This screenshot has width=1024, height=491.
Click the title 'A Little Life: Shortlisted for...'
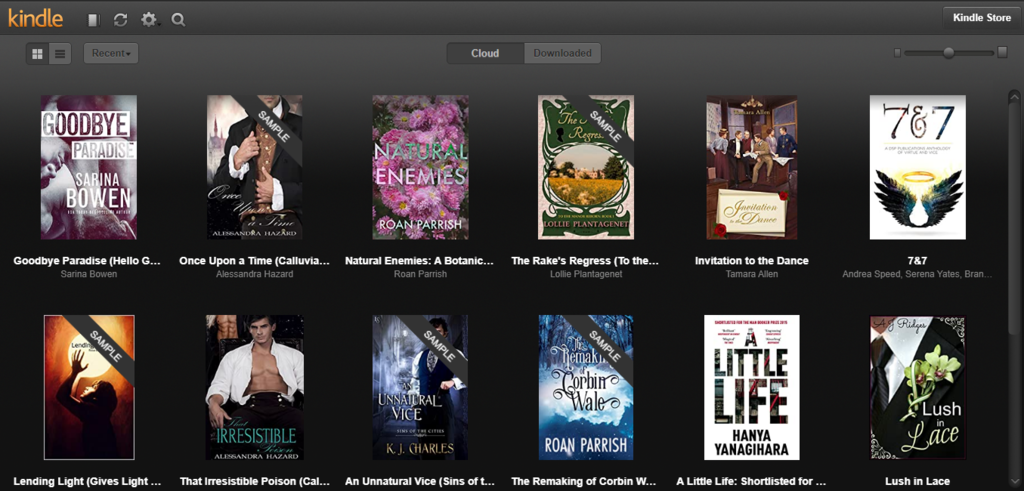pyautogui.click(x=752, y=482)
